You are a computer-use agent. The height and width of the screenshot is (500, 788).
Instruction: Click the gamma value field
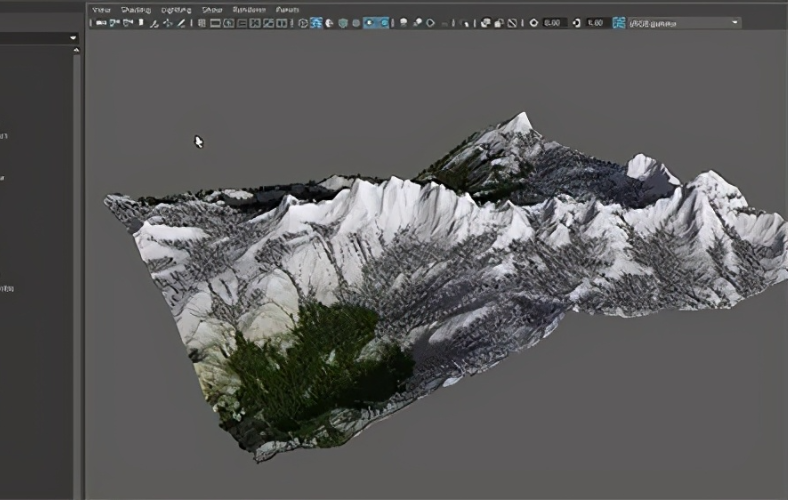coord(598,23)
